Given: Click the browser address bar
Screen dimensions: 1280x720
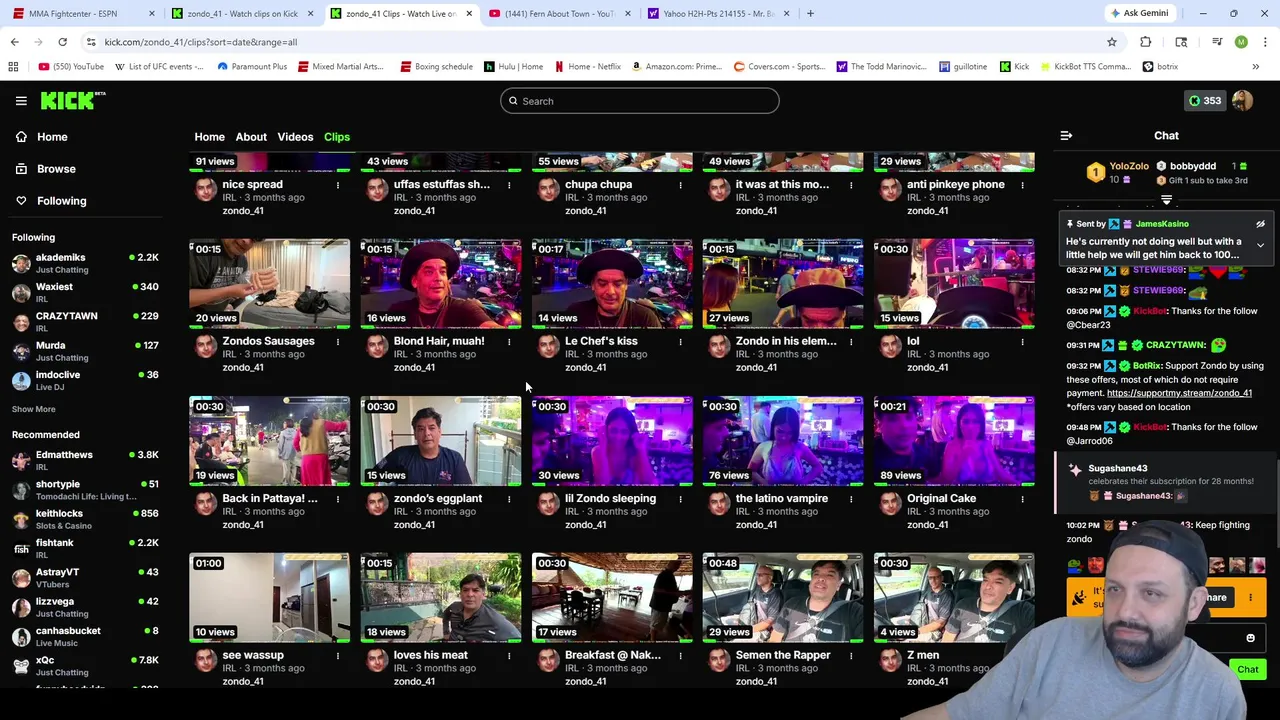Looking at the screenshot, I should click(590, 42).
